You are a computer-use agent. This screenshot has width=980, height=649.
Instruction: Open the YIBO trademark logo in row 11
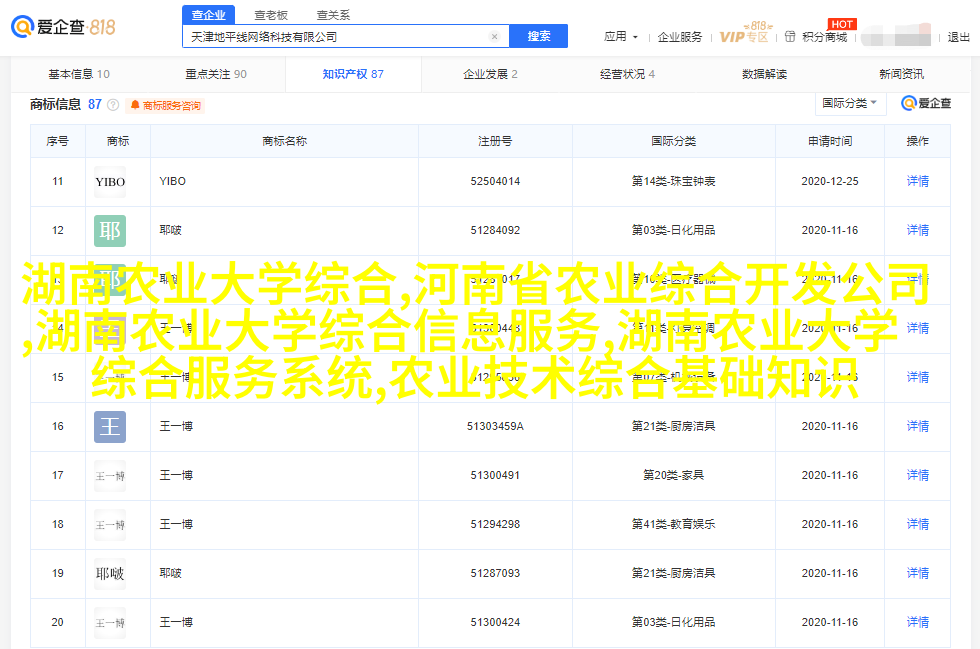coord(110,182)
